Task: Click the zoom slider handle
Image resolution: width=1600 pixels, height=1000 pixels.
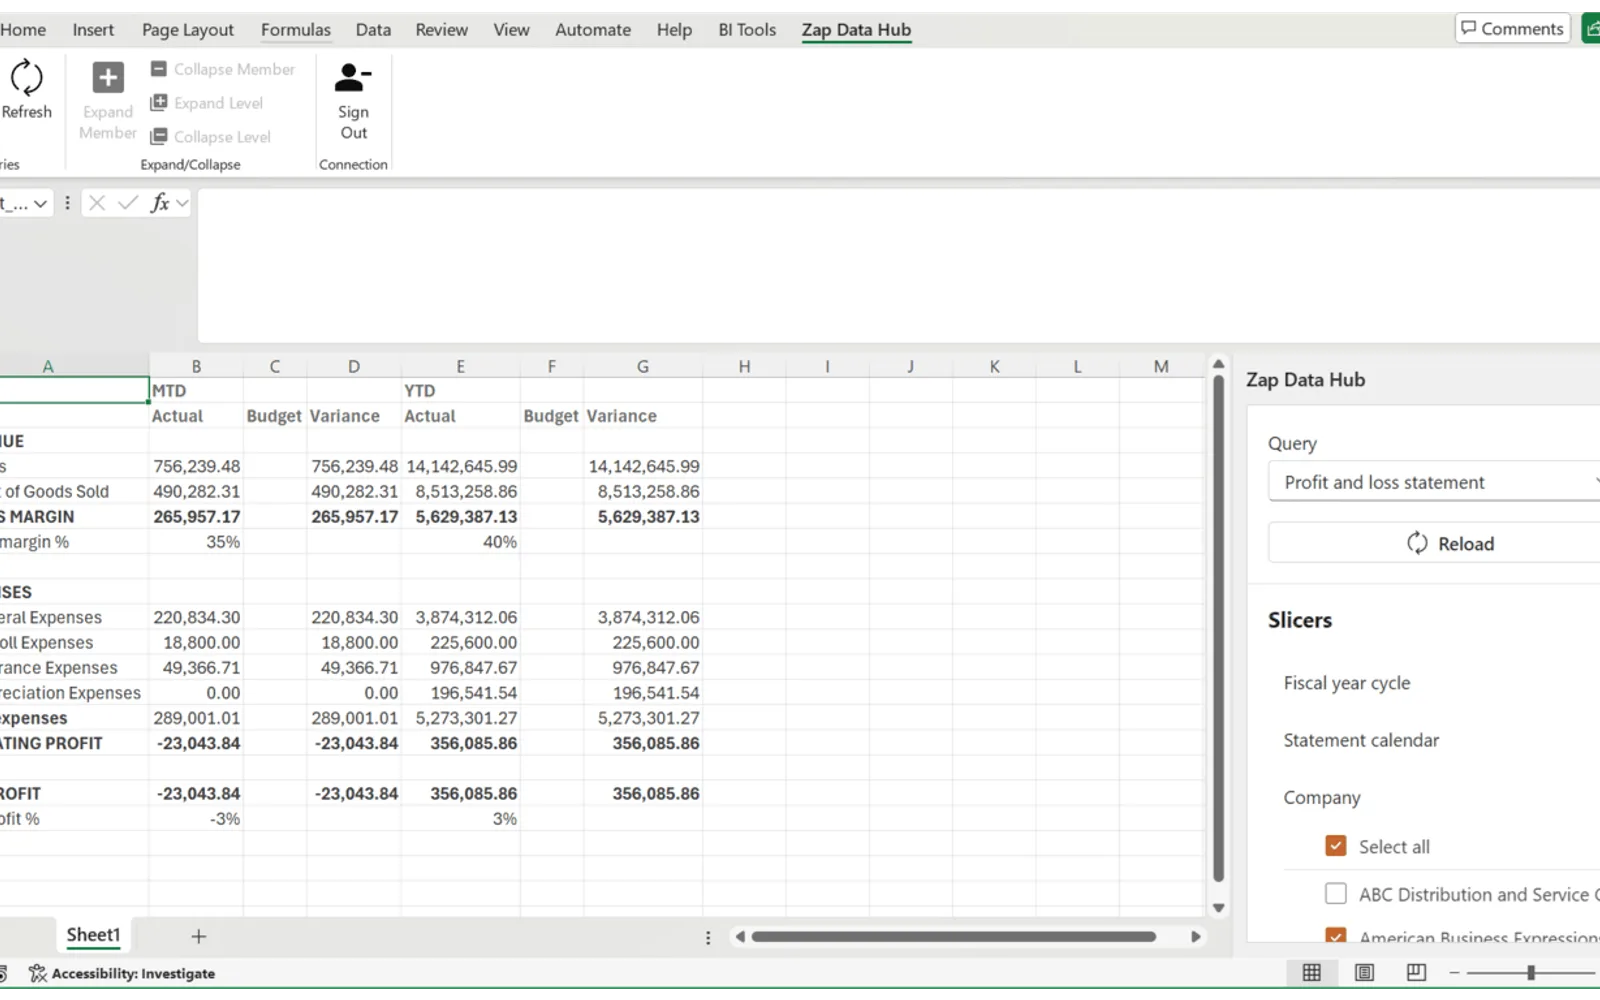Action: 1530,972
